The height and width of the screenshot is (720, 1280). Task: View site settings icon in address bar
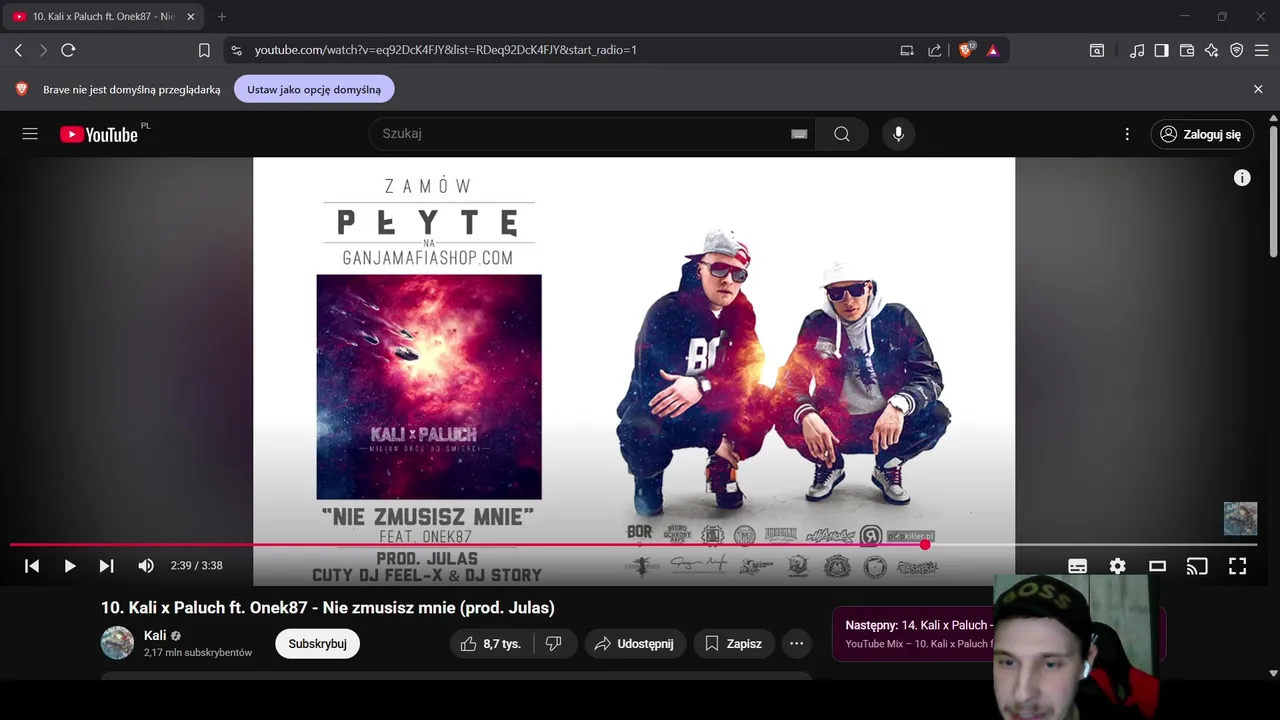point(235,50)
